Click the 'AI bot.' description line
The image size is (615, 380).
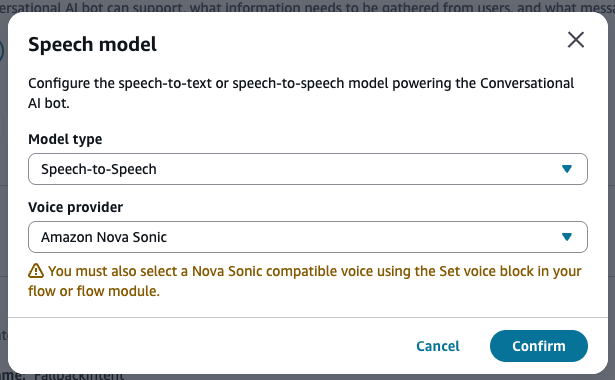tap(49, 103)
